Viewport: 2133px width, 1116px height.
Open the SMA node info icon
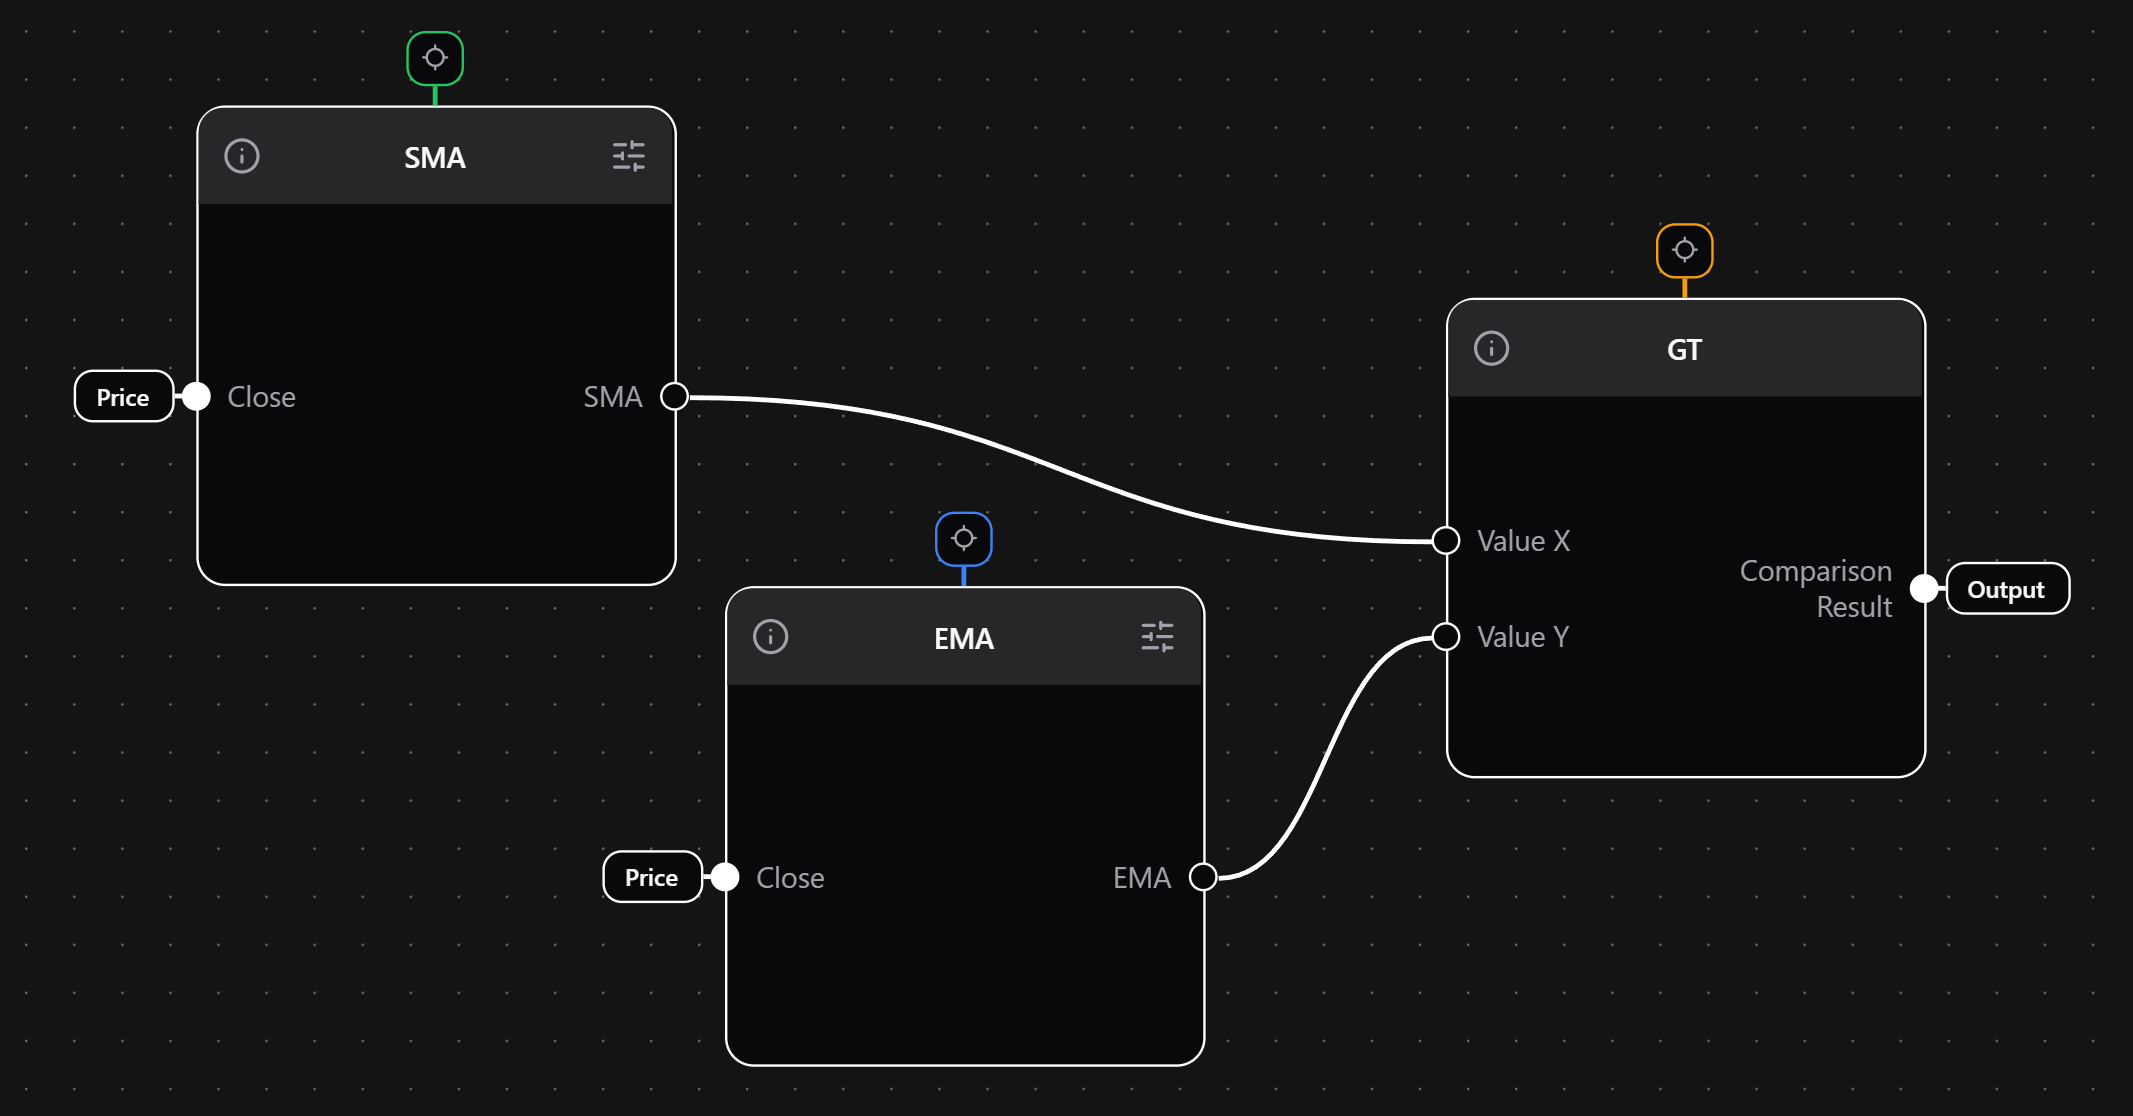pos(241,156)
